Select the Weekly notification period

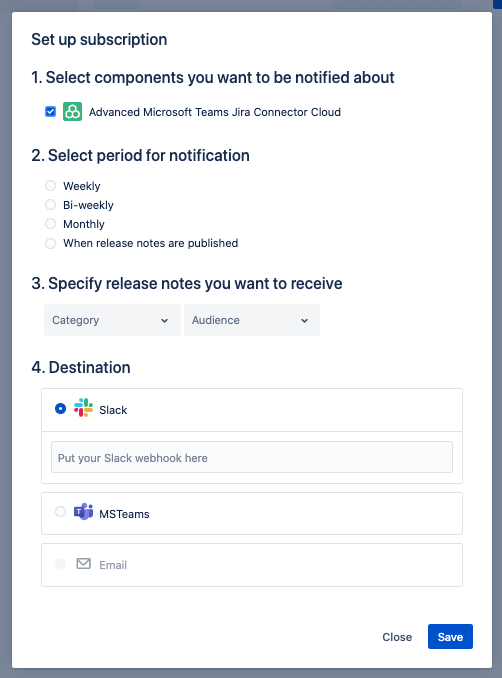51,185
